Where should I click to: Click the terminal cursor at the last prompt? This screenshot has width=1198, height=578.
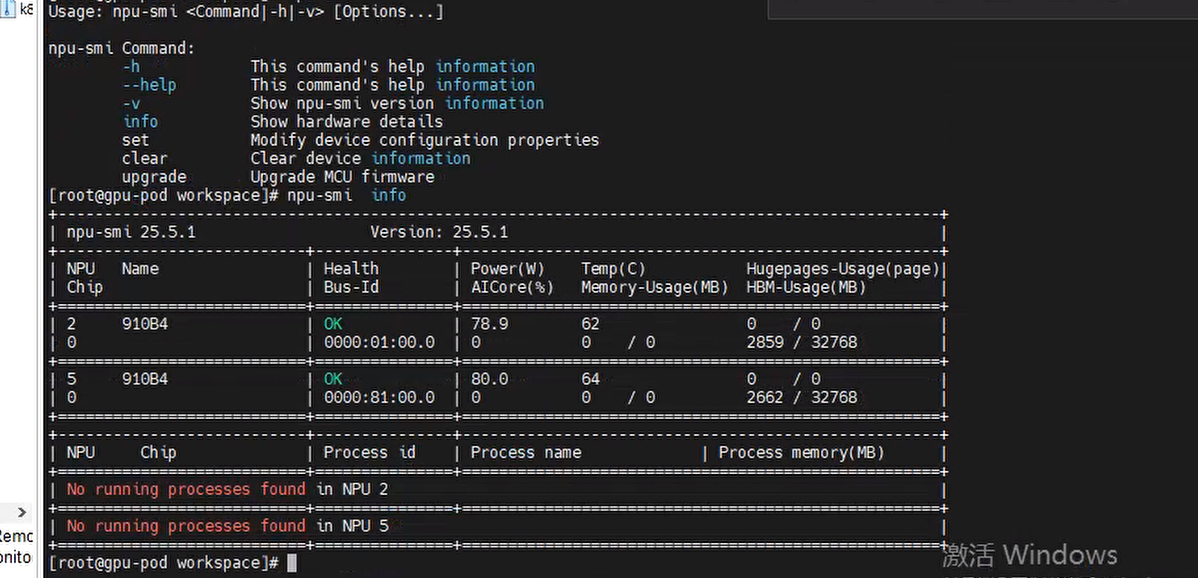point(291,563)
